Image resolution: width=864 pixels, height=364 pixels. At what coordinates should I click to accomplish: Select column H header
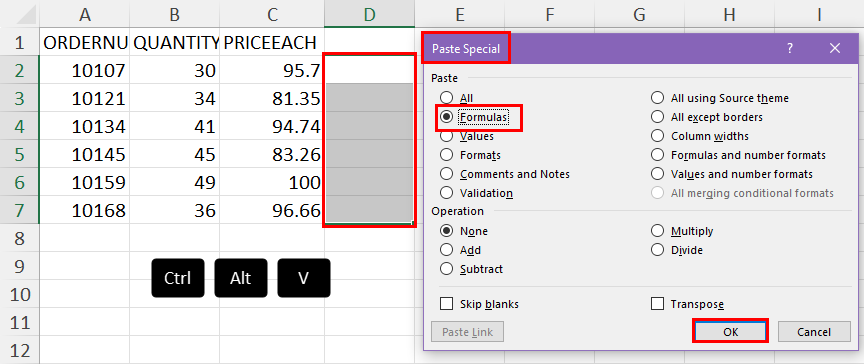pyautogui.click(x=729, y=15)
